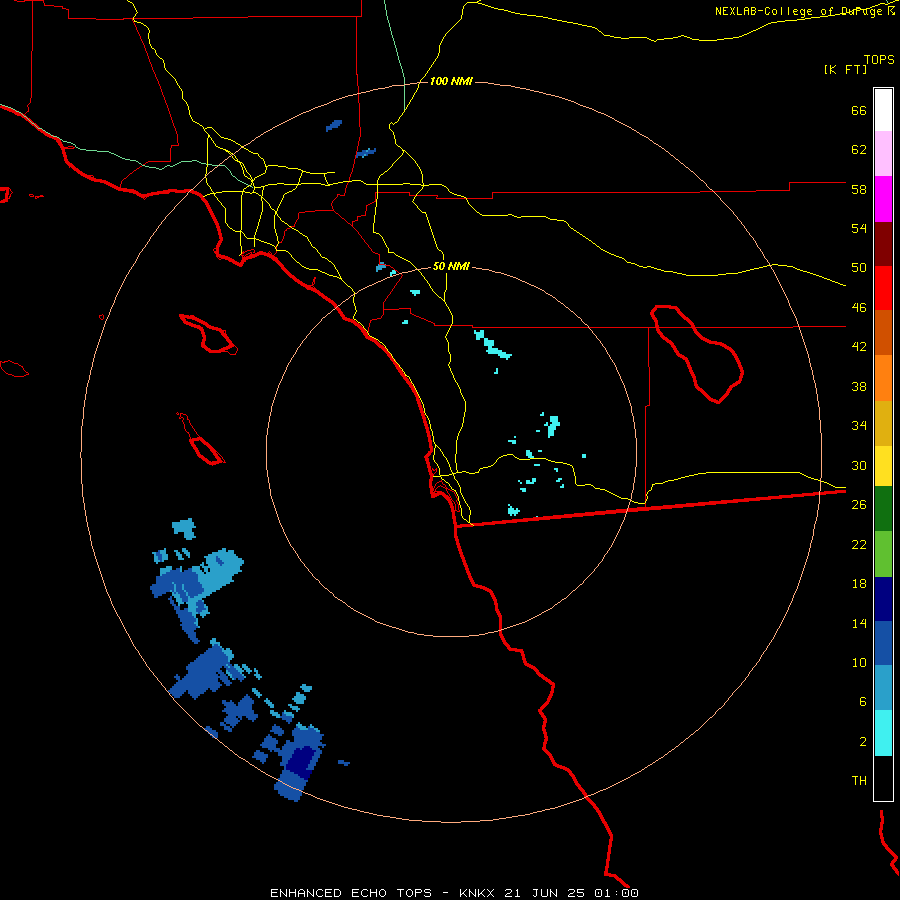Click the "14" legend value
This screenshot has width=900, height=900.
(859, 623)
